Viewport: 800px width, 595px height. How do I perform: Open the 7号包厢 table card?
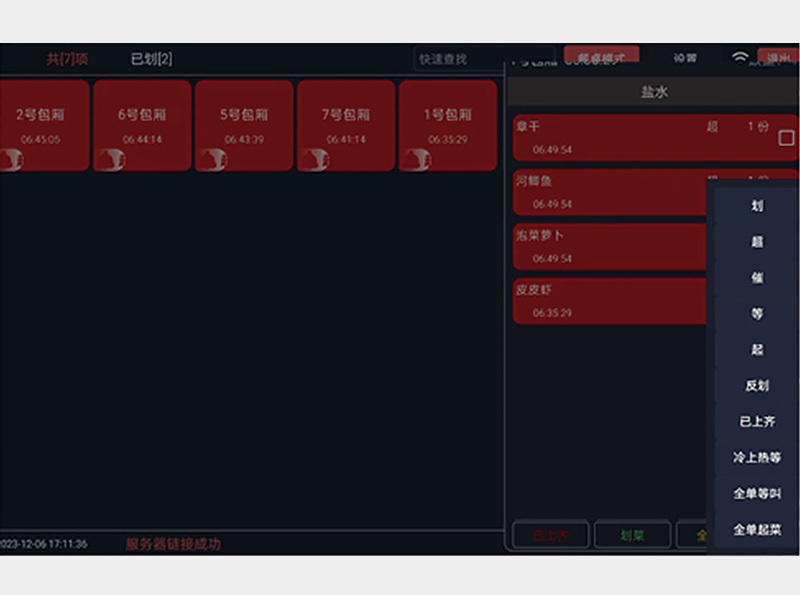click(x=346, y=125)
